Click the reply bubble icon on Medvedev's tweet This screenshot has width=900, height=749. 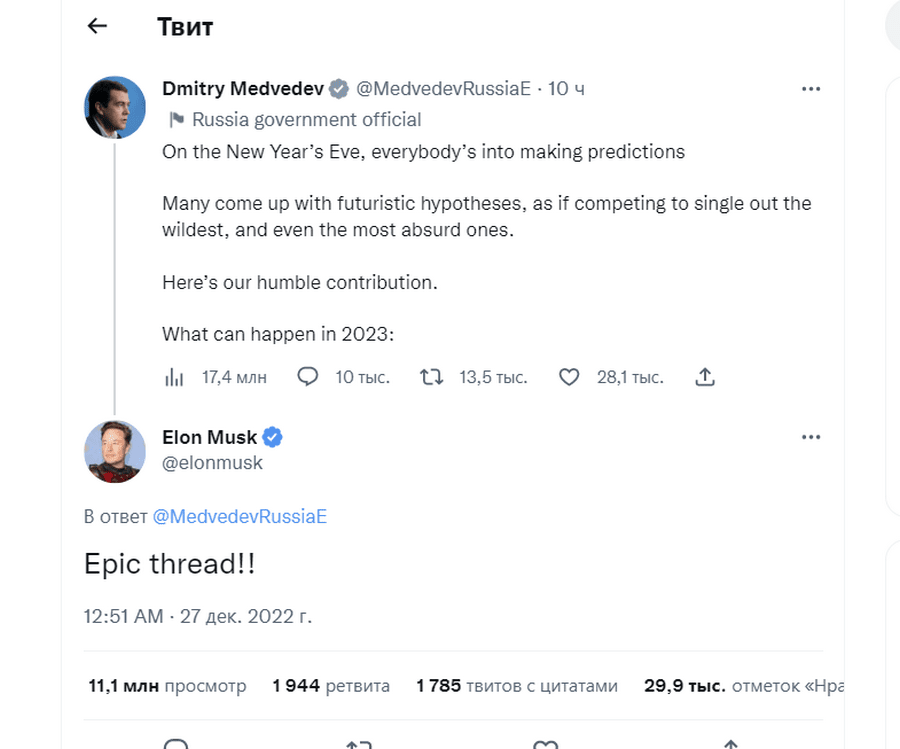point(308,377)
